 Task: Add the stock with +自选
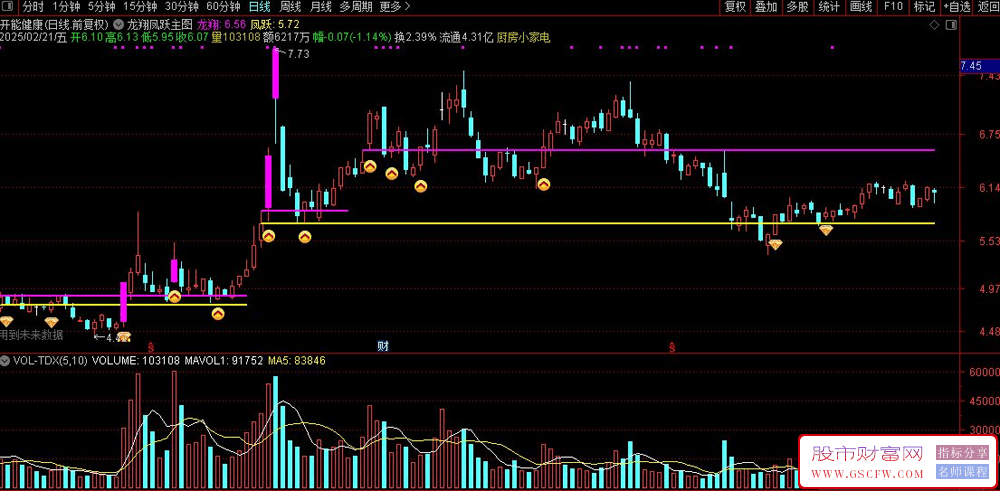[x=957, y=7]
